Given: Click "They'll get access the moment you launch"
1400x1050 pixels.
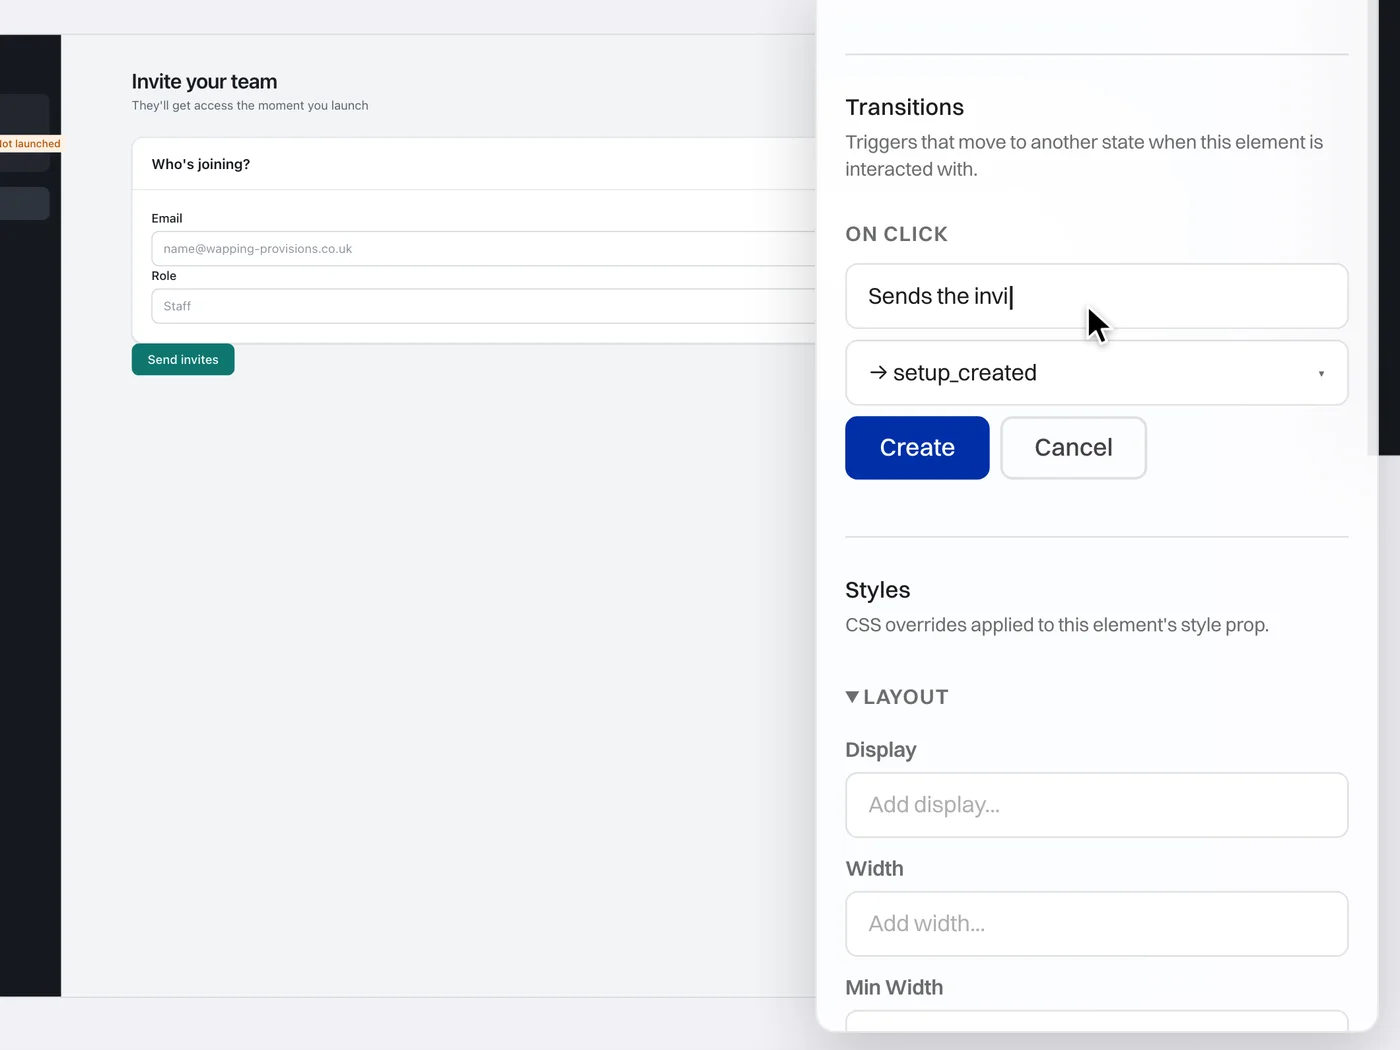Looking at the screenshot, I should (x=250, y=105).
